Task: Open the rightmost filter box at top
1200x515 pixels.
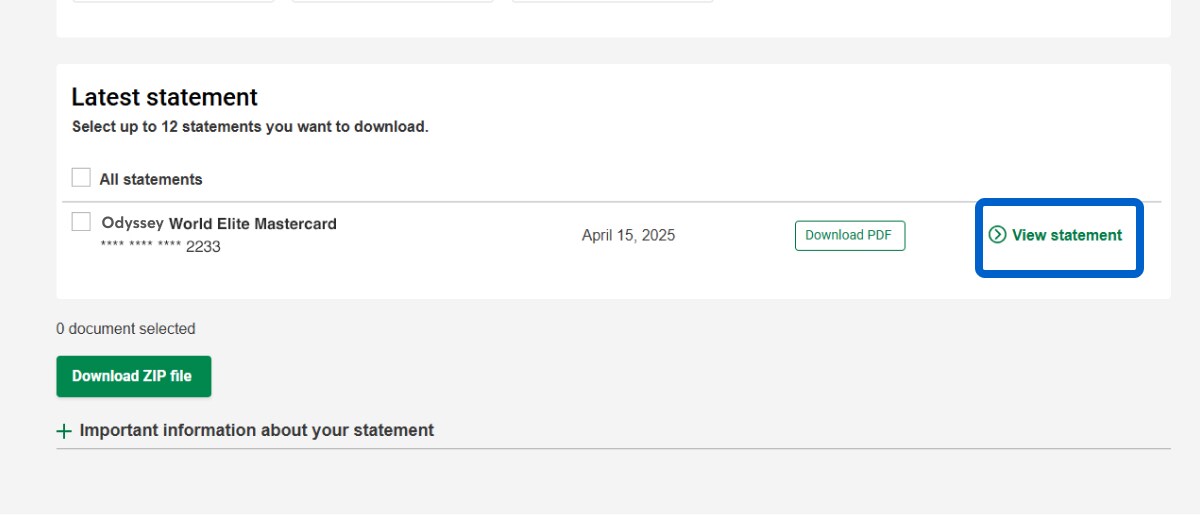Action: (x=612, y=1)
